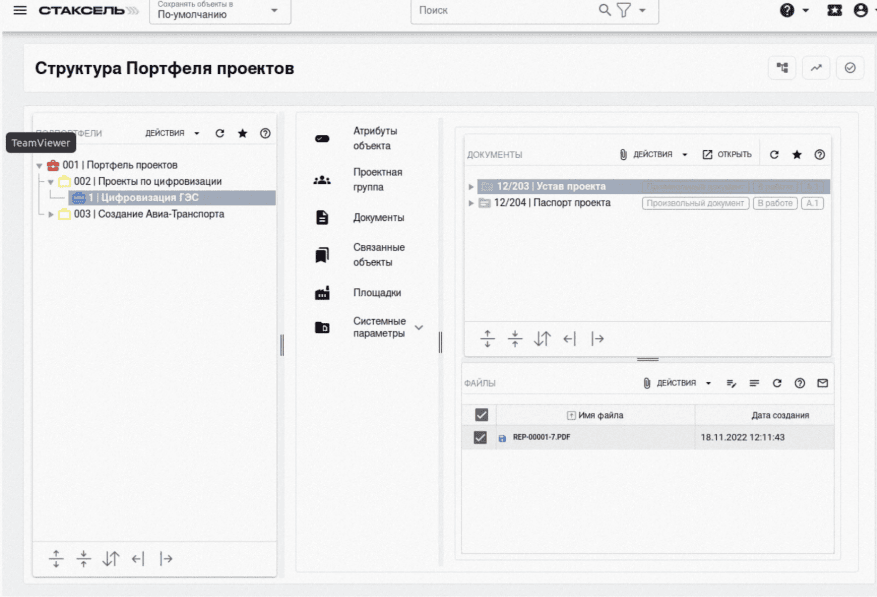Uncheck the REP-00001-7.PDF file checkbox
The image size is (877, 597).
pyautogui.click(x=480, y=437)
